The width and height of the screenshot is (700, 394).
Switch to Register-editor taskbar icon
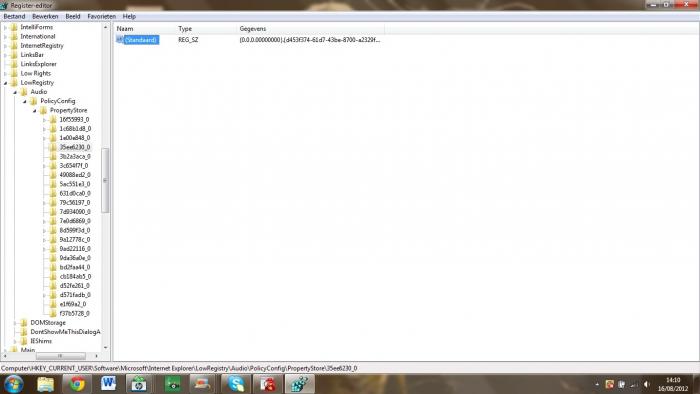pyautogui.click(x=300, y=384)
